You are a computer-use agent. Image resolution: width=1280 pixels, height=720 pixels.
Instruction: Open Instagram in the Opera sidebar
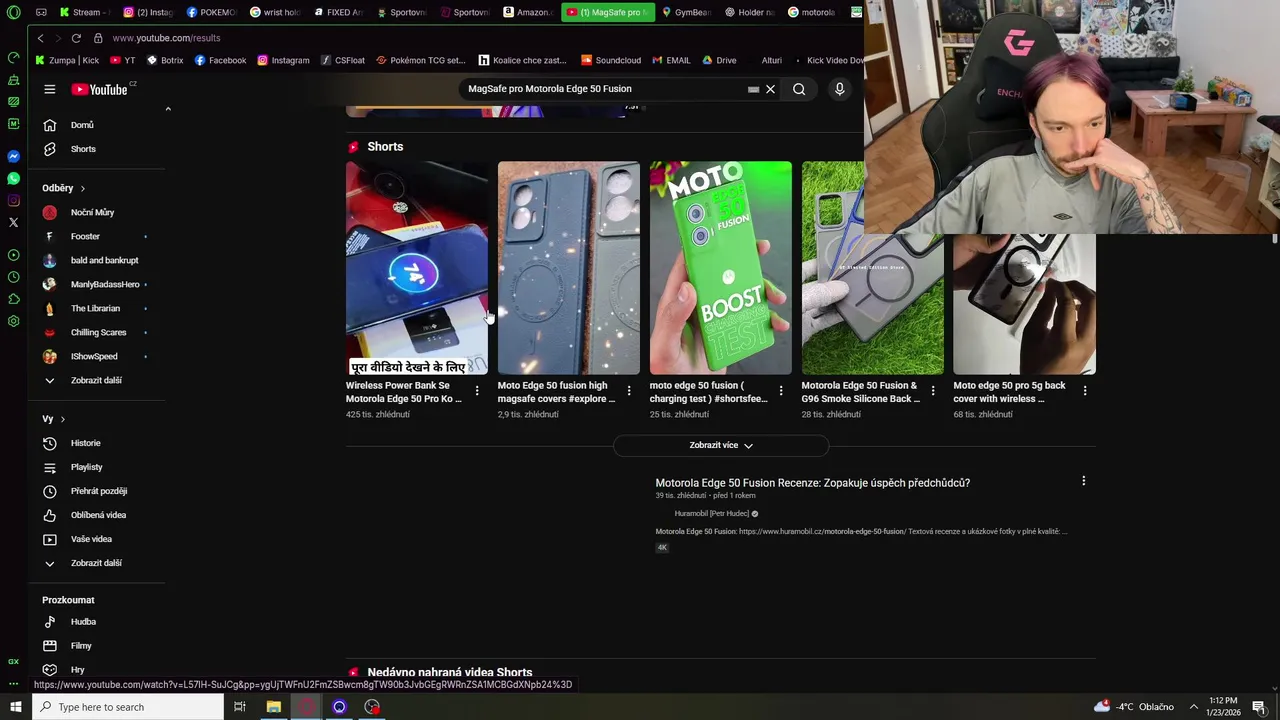(13, 201)
